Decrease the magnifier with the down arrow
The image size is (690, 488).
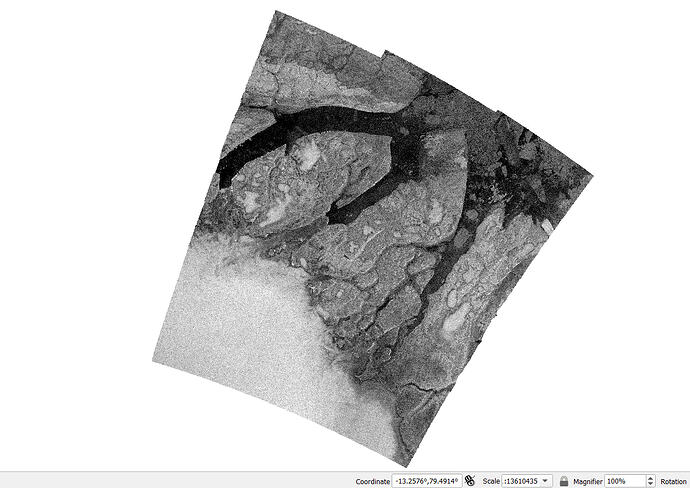[x=650, y=484]
